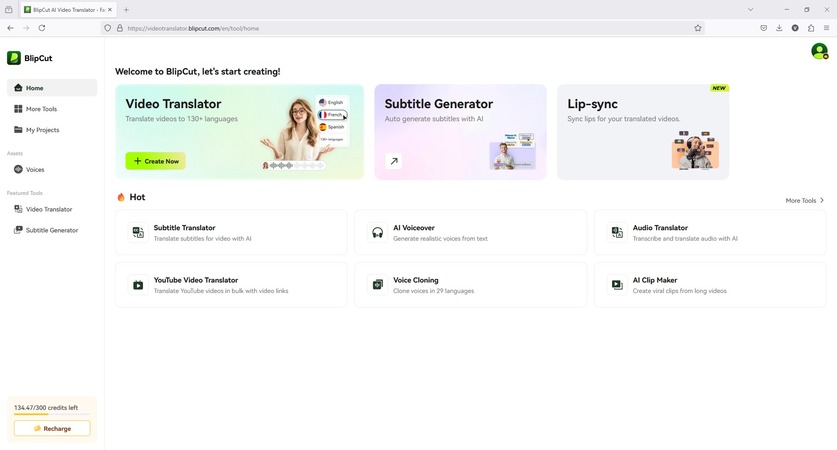Image resolution: width=837 pixels, height=450 pixels.
Task: Click the Voice Cloning icon
Action: (x=377, y=285)
